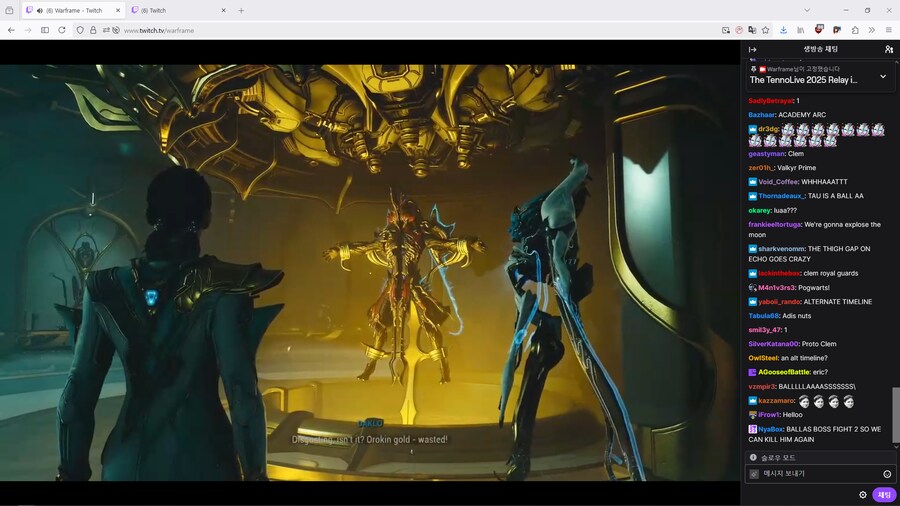Click SilverKatana00's username
This screenshot has width=900, height=506.
point(773,344)
